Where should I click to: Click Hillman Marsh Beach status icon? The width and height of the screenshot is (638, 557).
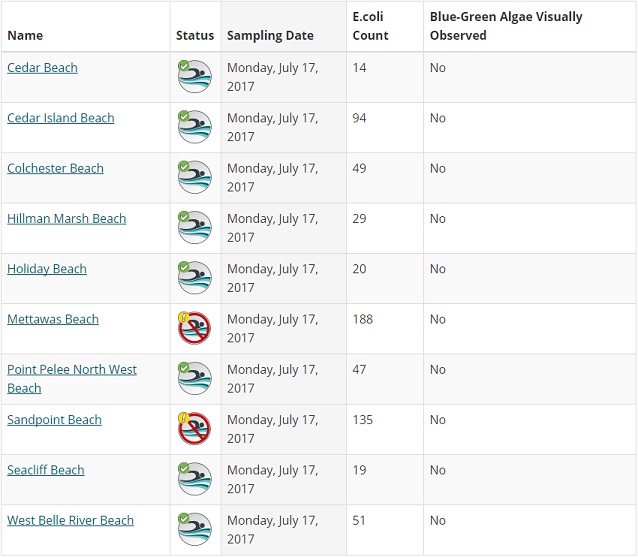click(194, 227)
